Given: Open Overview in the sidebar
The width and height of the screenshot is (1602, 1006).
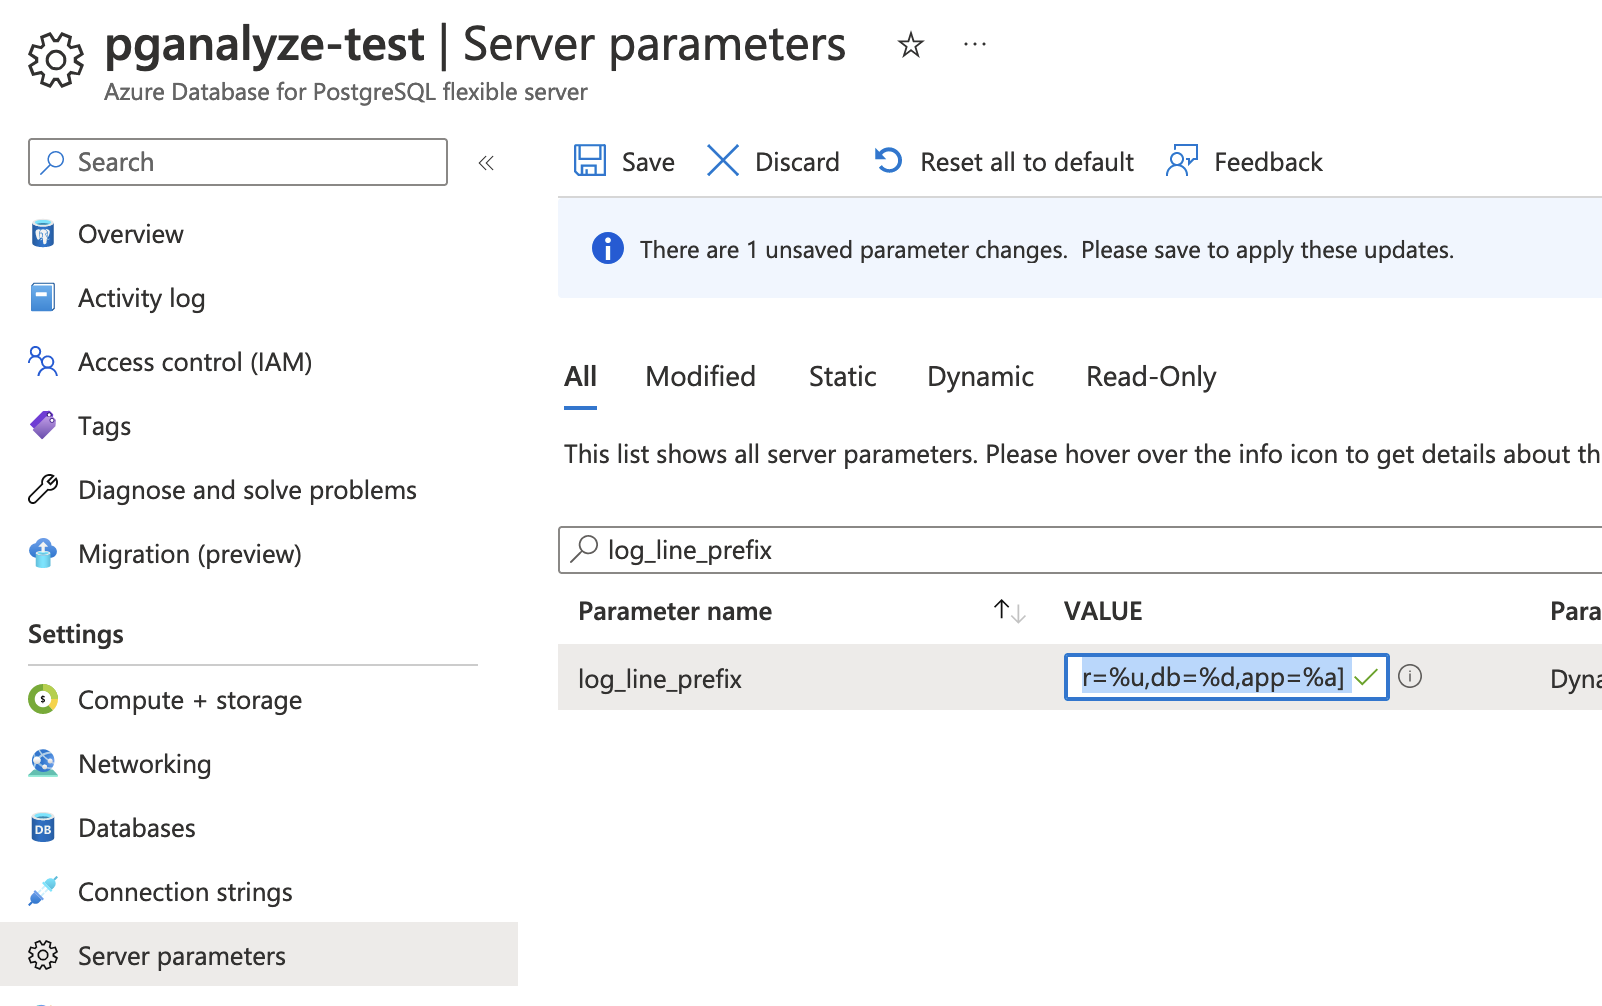Looking at the screenshot, I should point(131,234).
